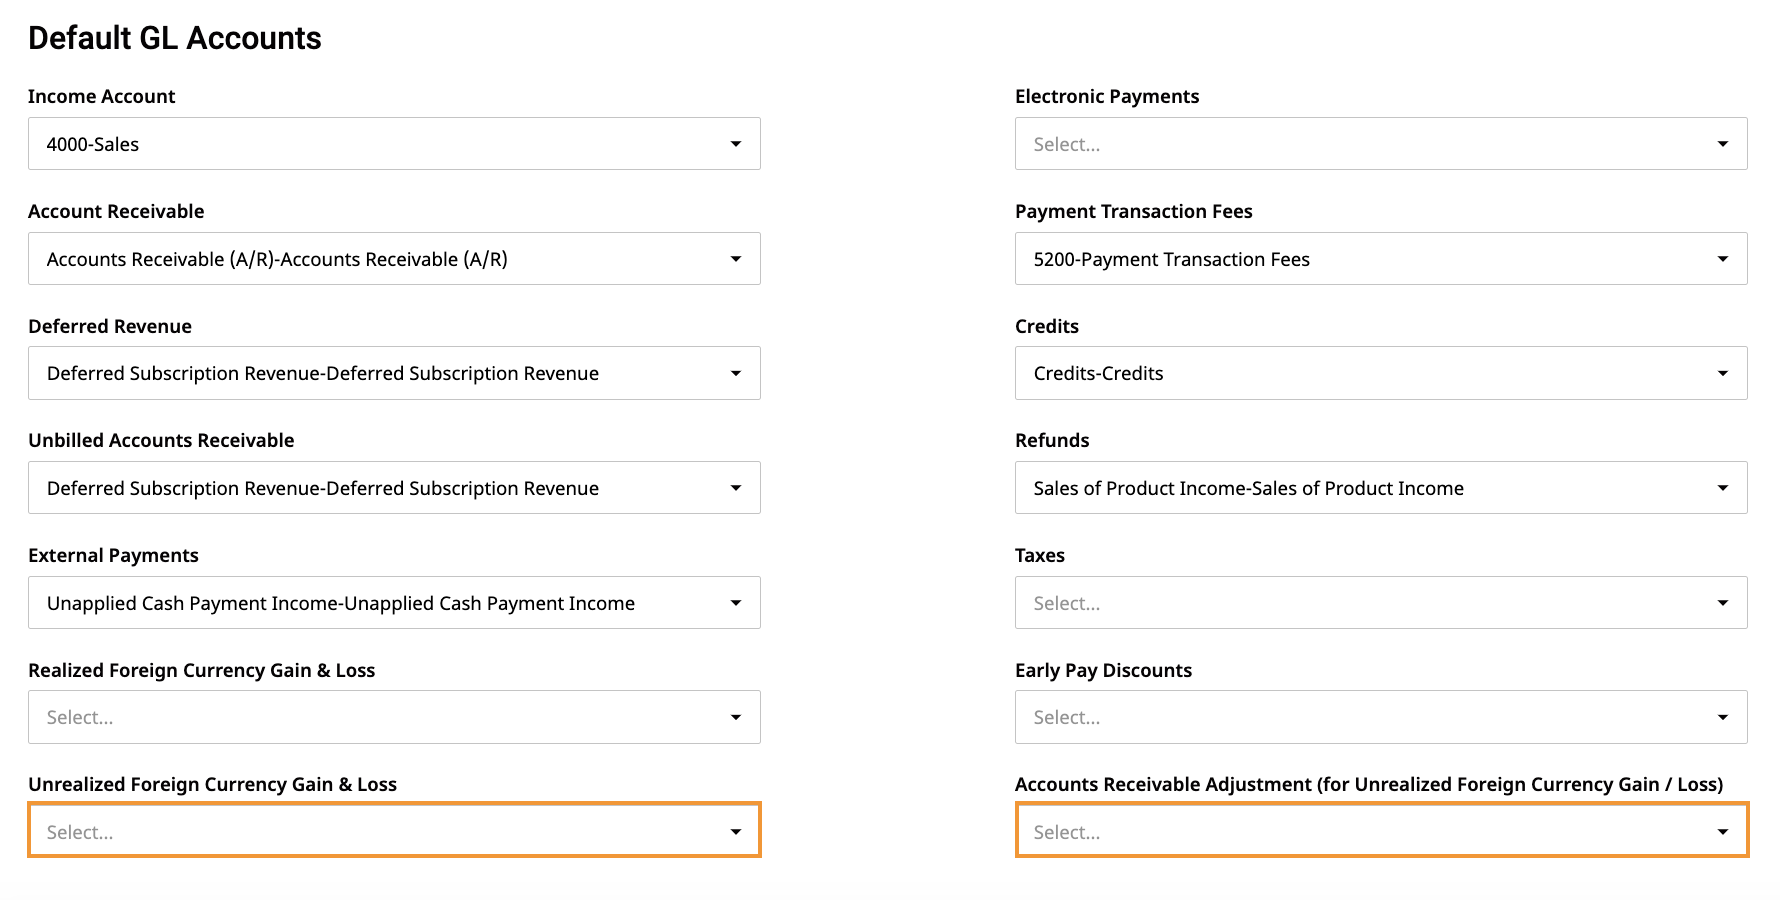Click the Accounts Receivable Adjustment dropdown arrow
This screenshot has height=900, width=1780.
[x=1723, y=832]
